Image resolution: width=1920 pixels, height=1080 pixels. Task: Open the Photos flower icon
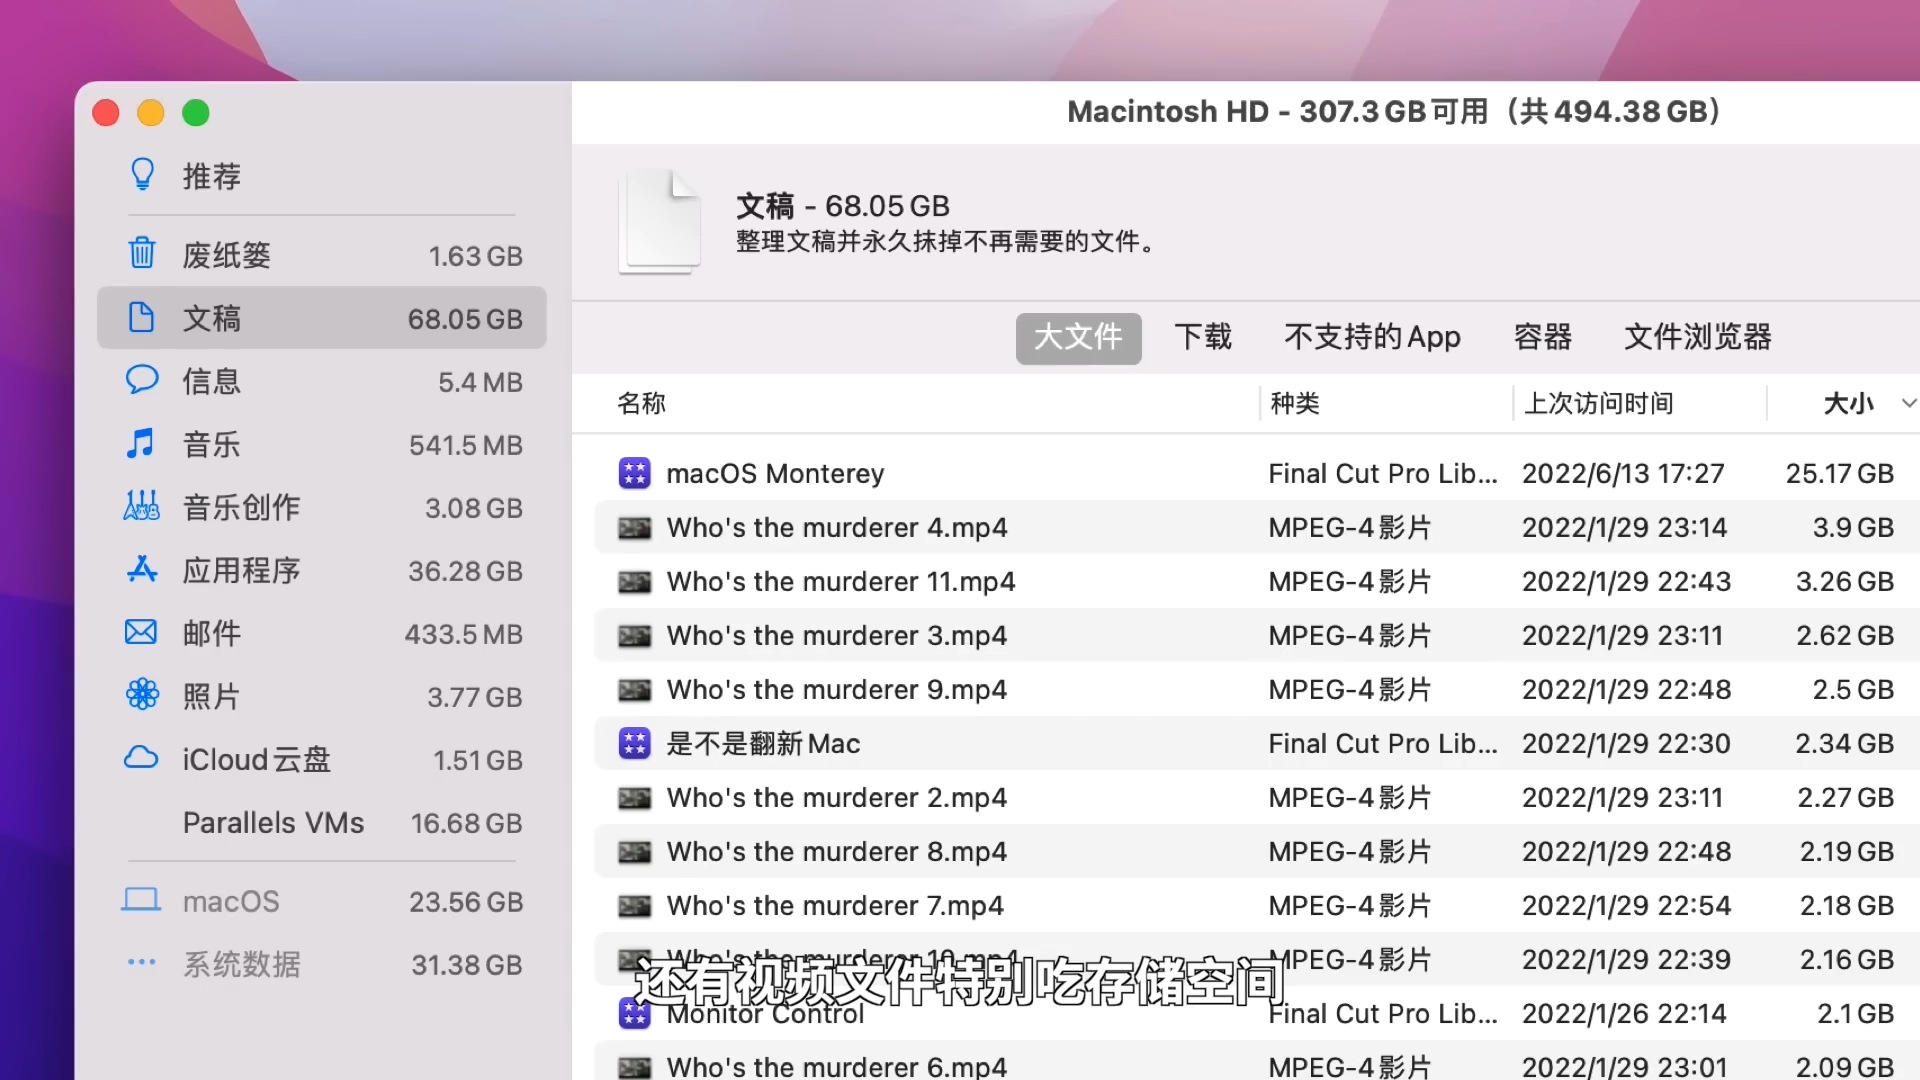(142, 694)
